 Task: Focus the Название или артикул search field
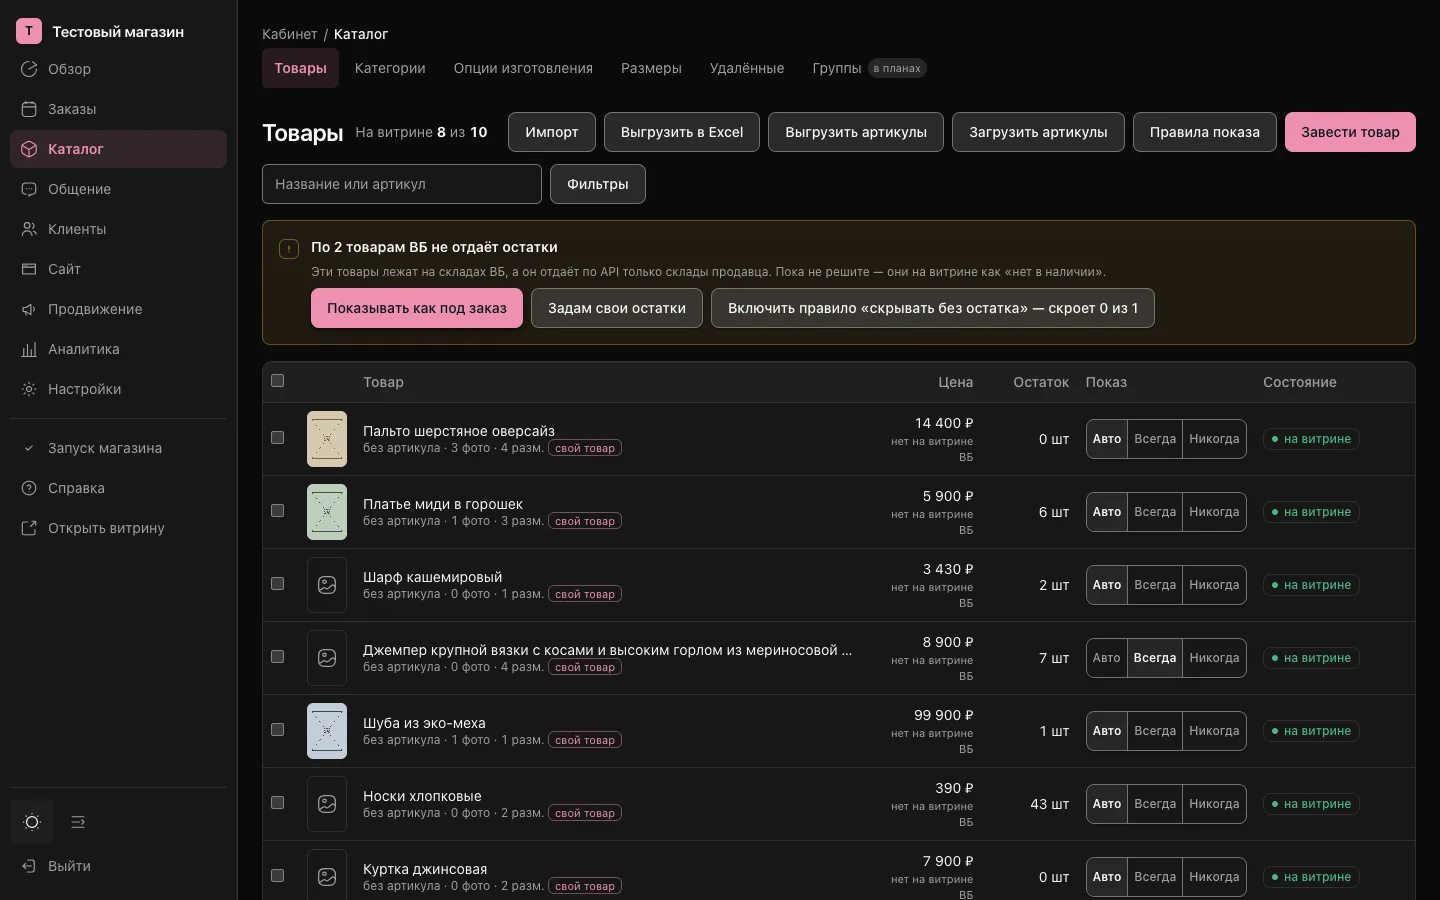pyautogui.click(x=402, y=184)
